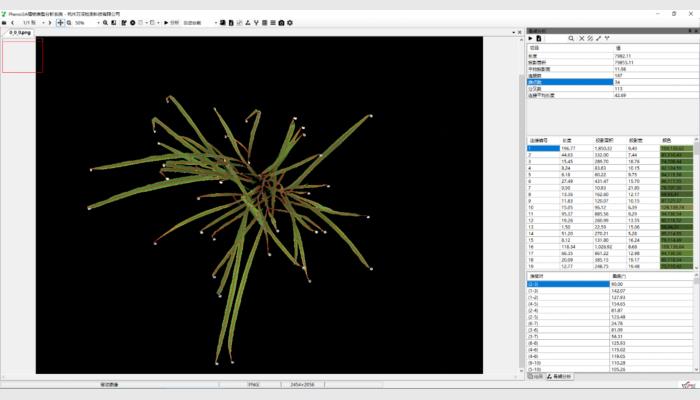
Task: Open settings via the gear icon
Action: 290,22
